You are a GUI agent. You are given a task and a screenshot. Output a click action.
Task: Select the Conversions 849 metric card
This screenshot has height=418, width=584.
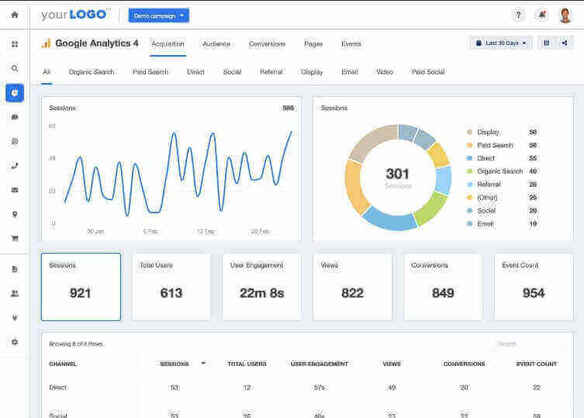pyautogui.click(x=443, y=287)
